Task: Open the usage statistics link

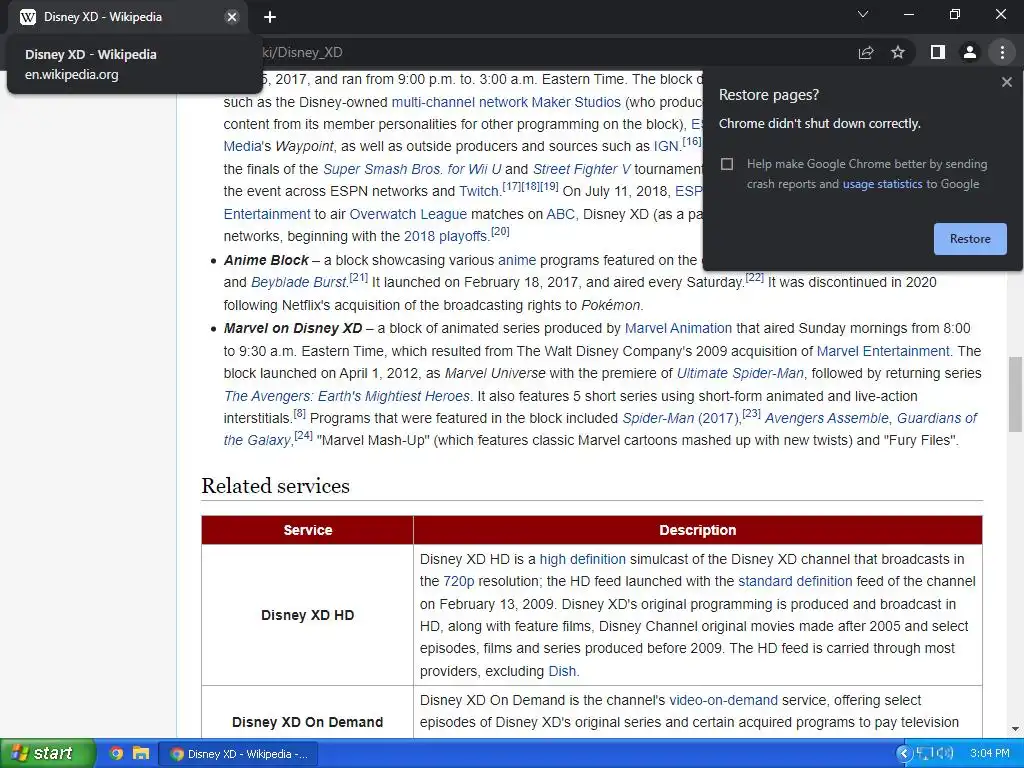Action: pyautogui.click(x=882, y=184)
